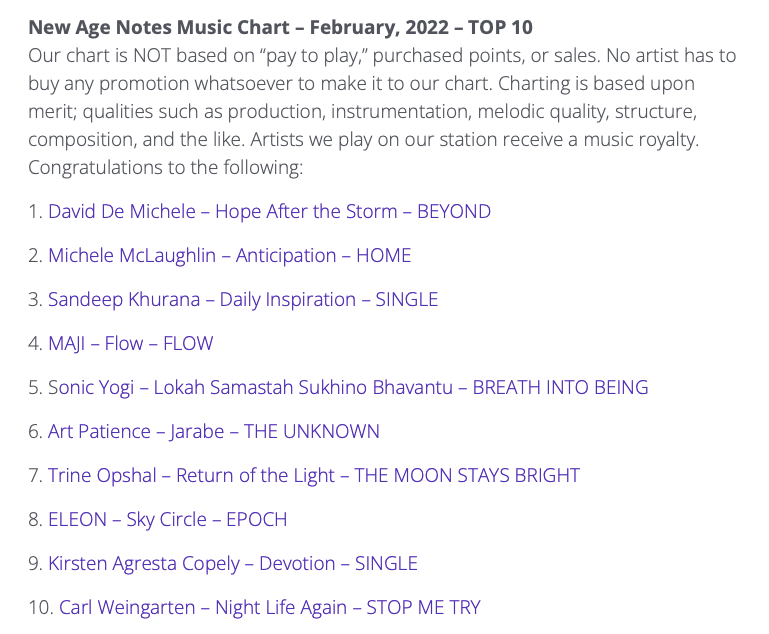Image resolution: width=769 pixels, height=634 pixels.
Task: Open Michele McLaughlin Anticipation link
Action: [230, 255]
